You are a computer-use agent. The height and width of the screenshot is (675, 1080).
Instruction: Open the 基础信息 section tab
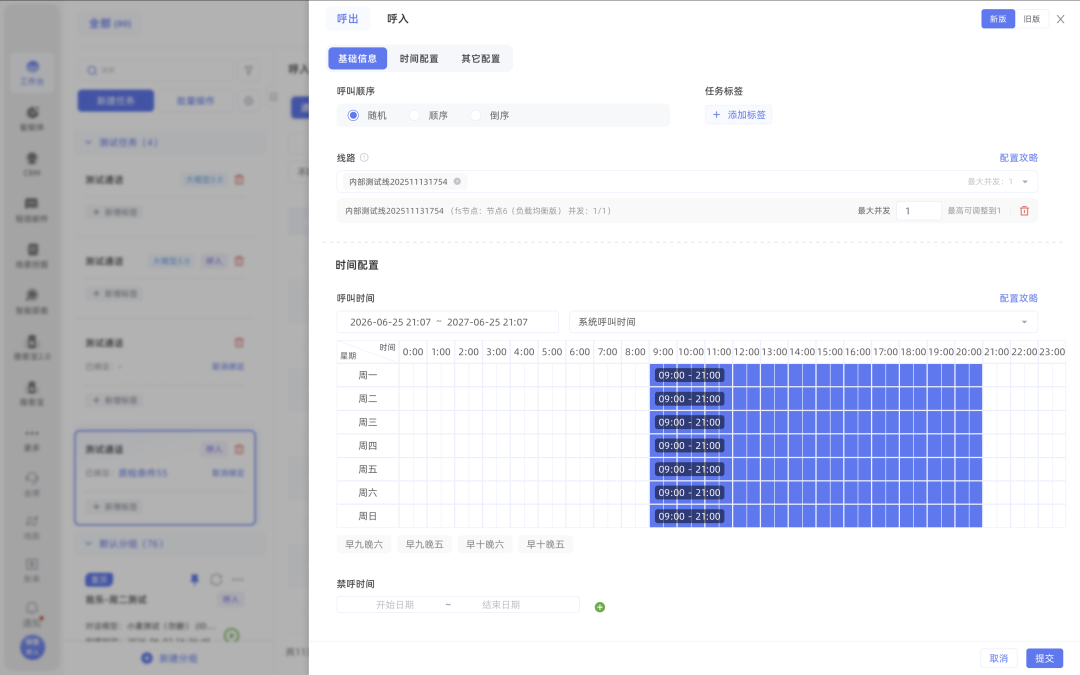coord(357,59)
